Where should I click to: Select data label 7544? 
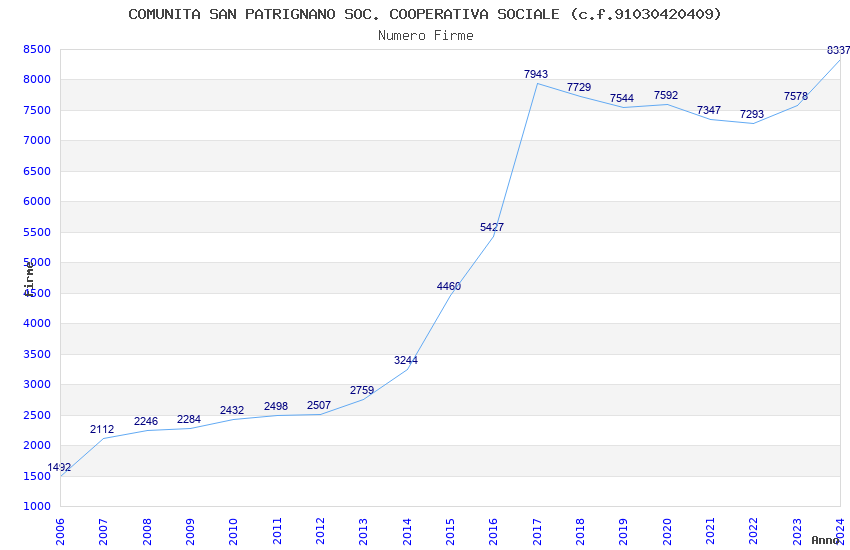622,98
